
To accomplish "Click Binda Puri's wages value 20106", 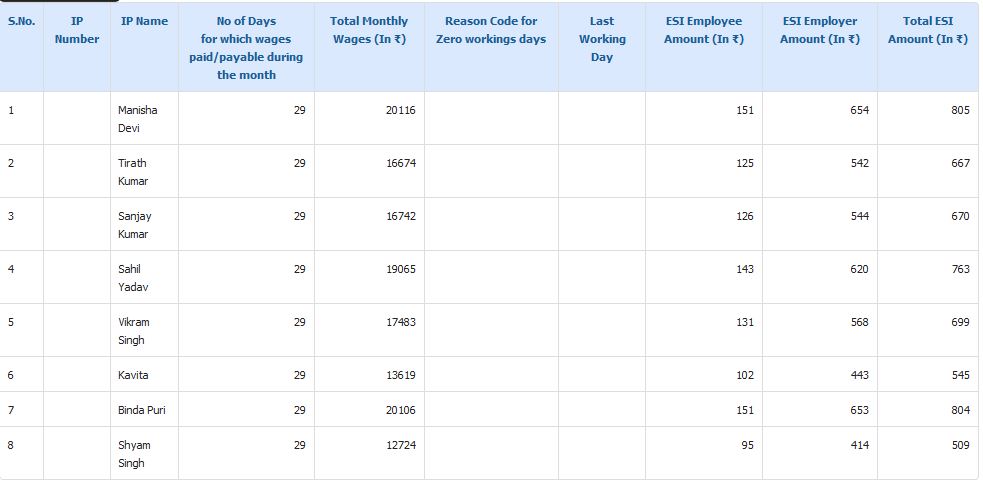I will click(x=401, y=410).
